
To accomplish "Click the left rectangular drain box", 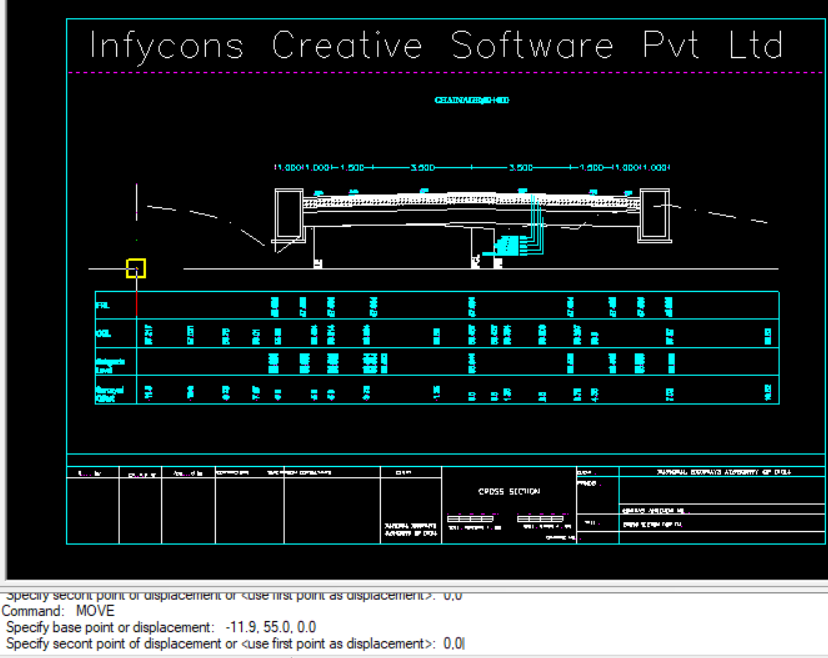I will click(x=287, y=216).
